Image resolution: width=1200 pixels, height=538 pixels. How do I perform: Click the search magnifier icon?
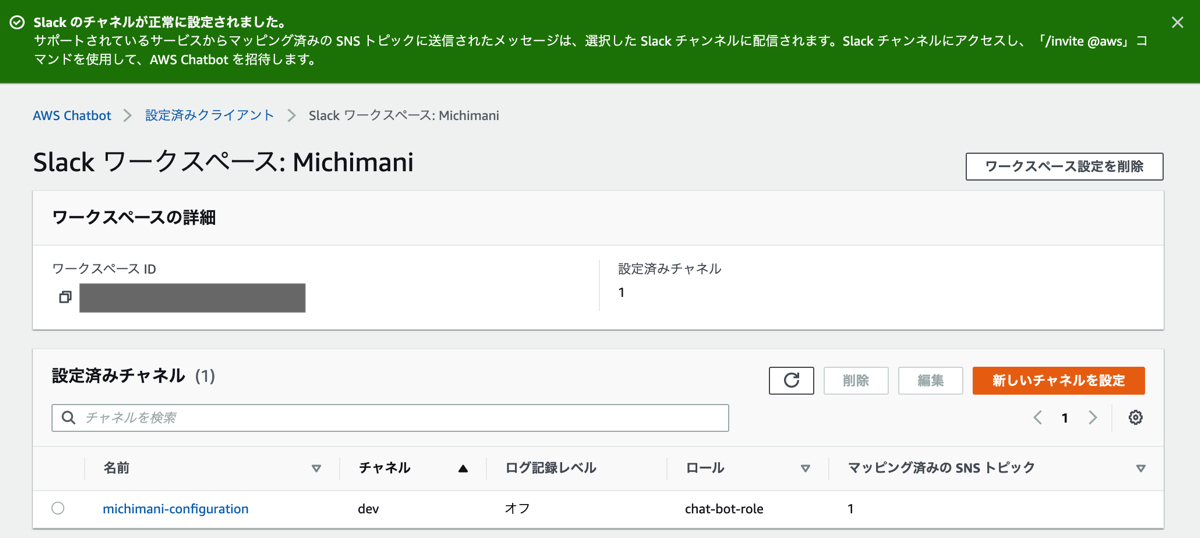(x=69, y=417)
